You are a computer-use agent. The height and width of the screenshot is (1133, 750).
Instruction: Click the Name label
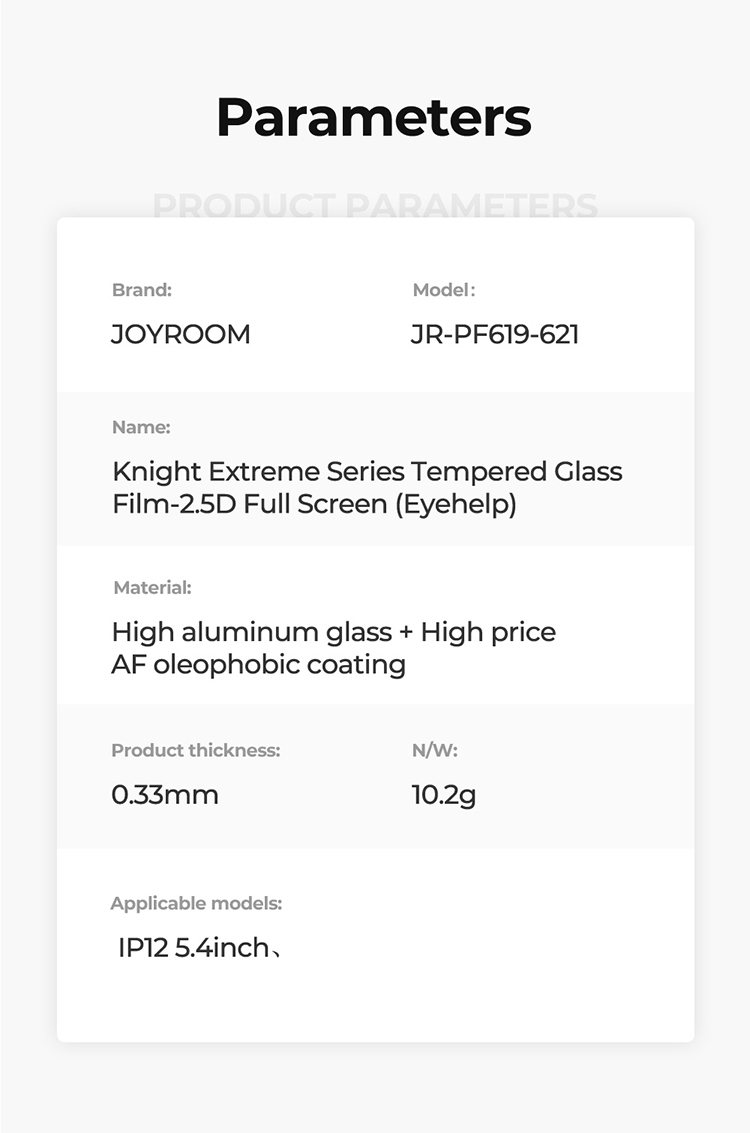tap(141, 427)
